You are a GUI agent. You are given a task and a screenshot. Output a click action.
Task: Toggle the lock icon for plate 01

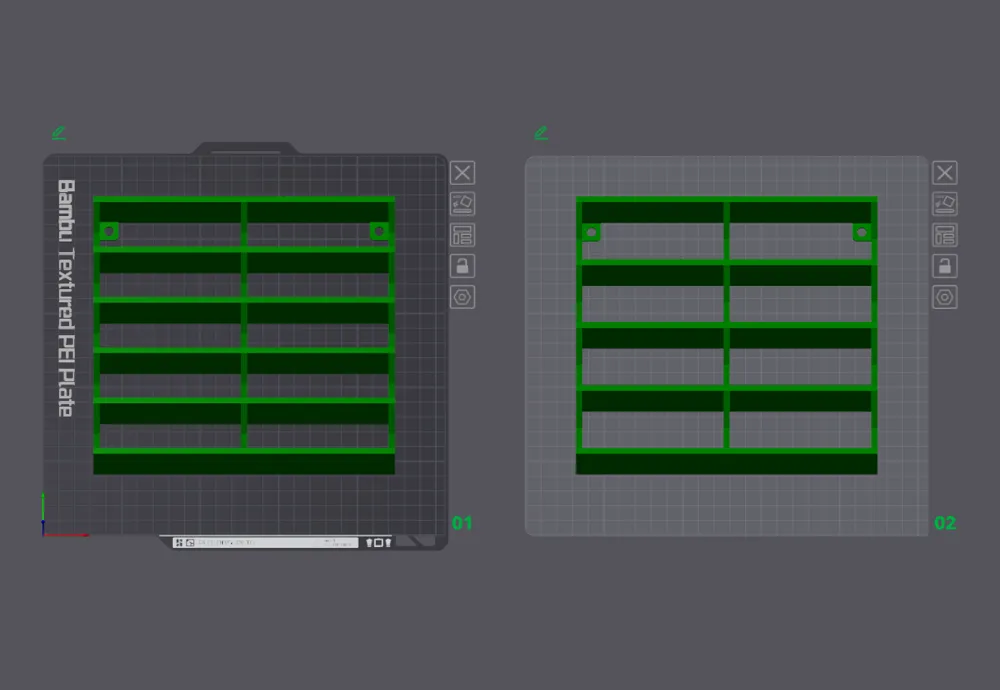pos(462,266)
